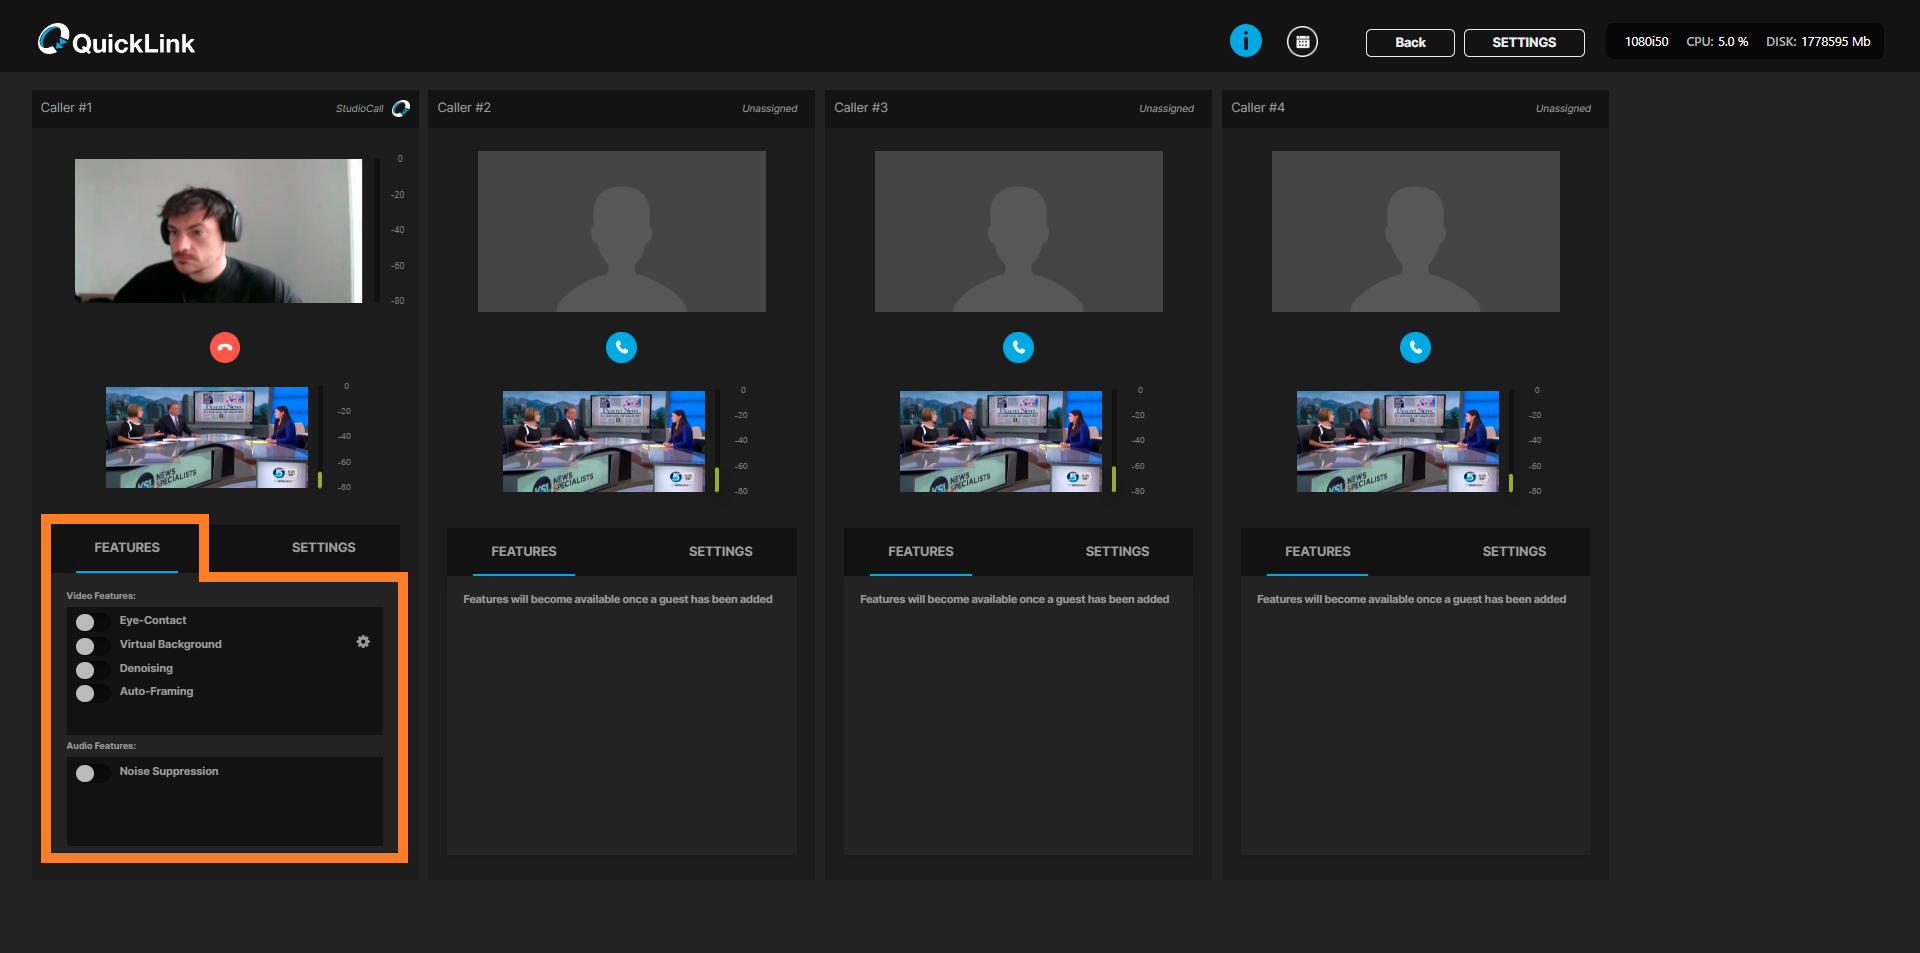Open Virtual Background gear settings
Viewport: 1920px width, 953px height.
tap(363, 642)
